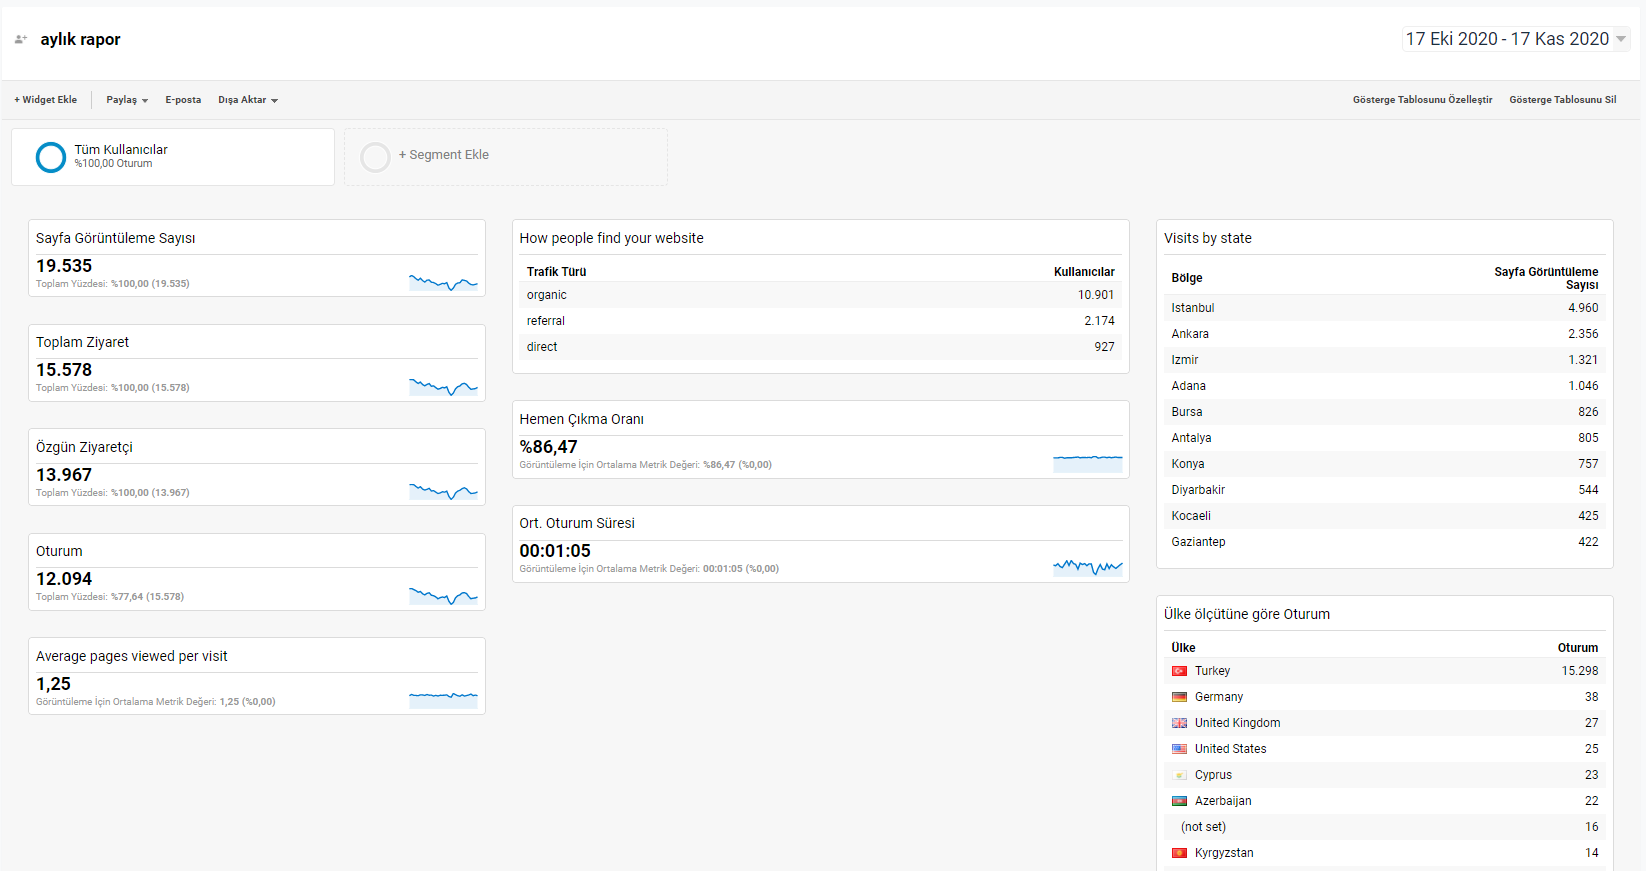Click the Oturum widget sparkline chart
The height and width of the screenshot is (871, 1646).
click(x=443, y=595)
